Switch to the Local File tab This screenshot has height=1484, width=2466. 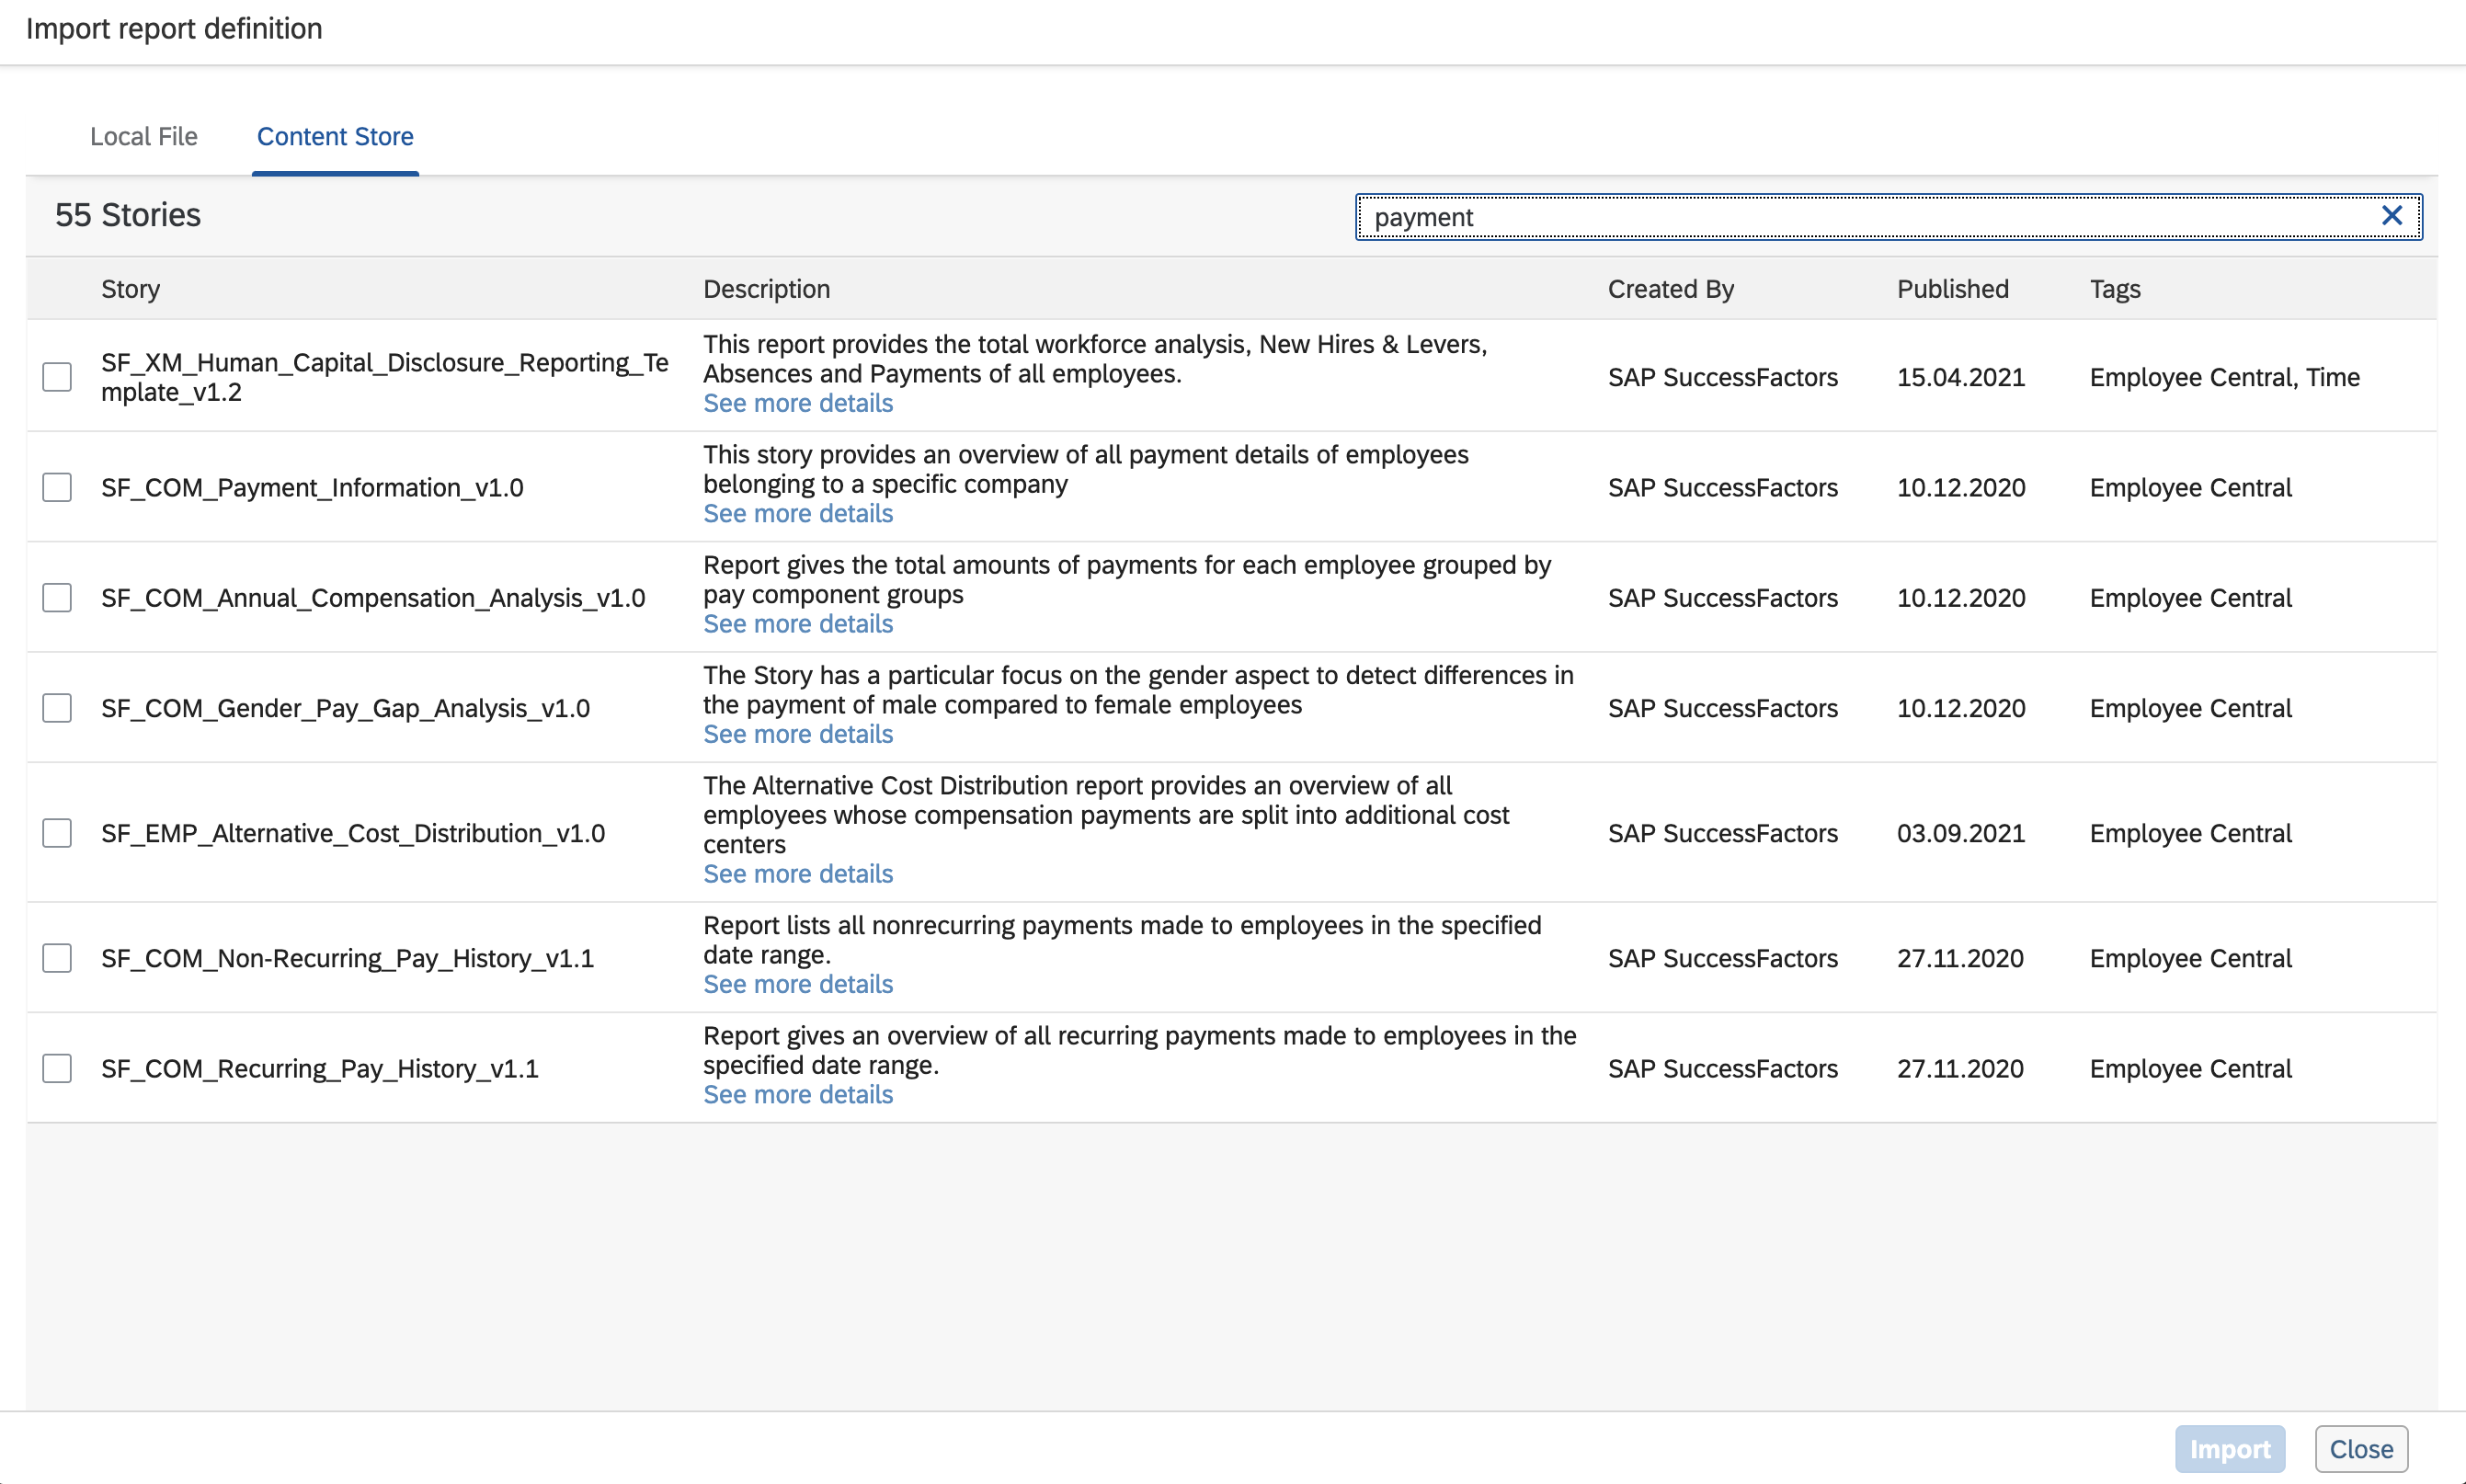click(x=144, y=136)
